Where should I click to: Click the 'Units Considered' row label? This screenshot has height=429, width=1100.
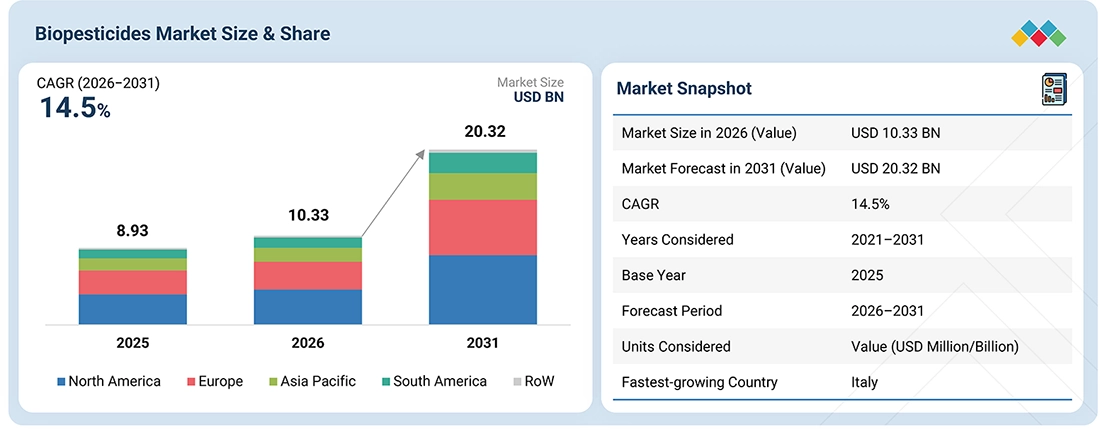676,346
